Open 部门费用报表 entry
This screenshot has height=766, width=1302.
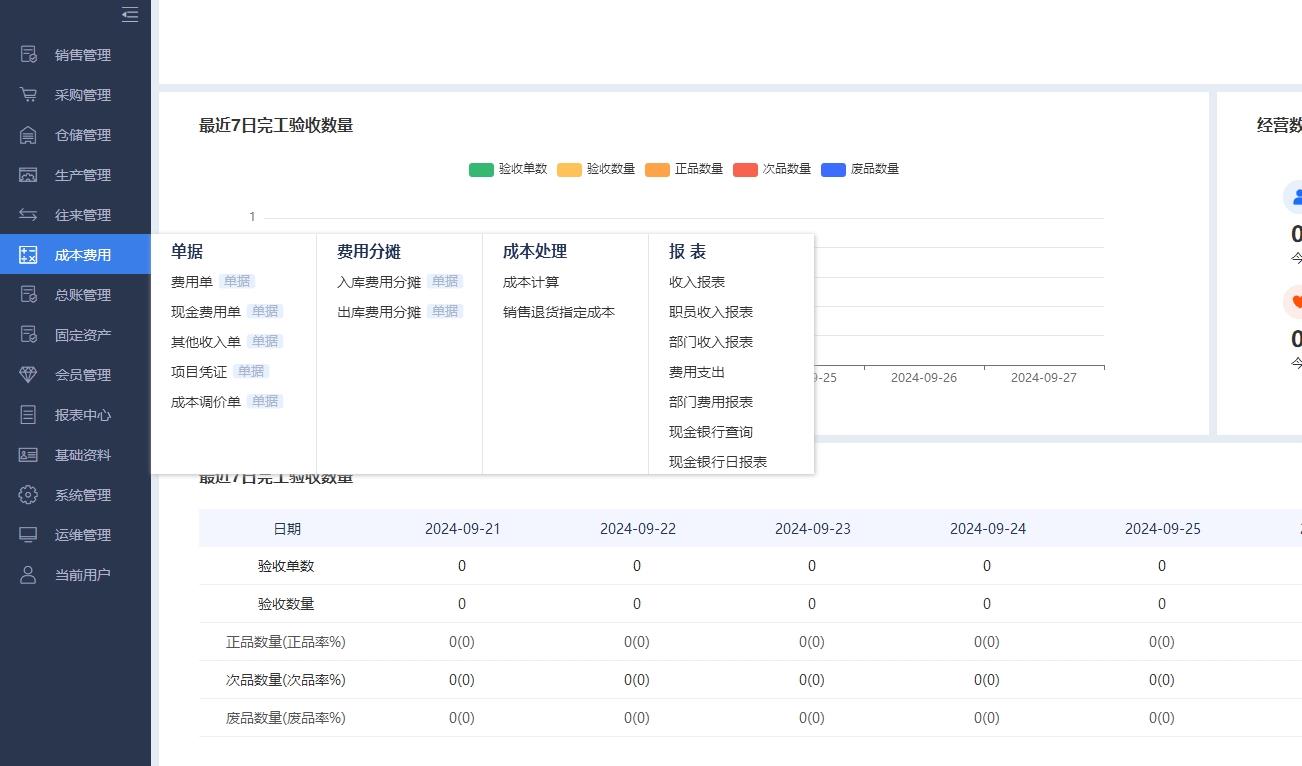coord(711,402)
